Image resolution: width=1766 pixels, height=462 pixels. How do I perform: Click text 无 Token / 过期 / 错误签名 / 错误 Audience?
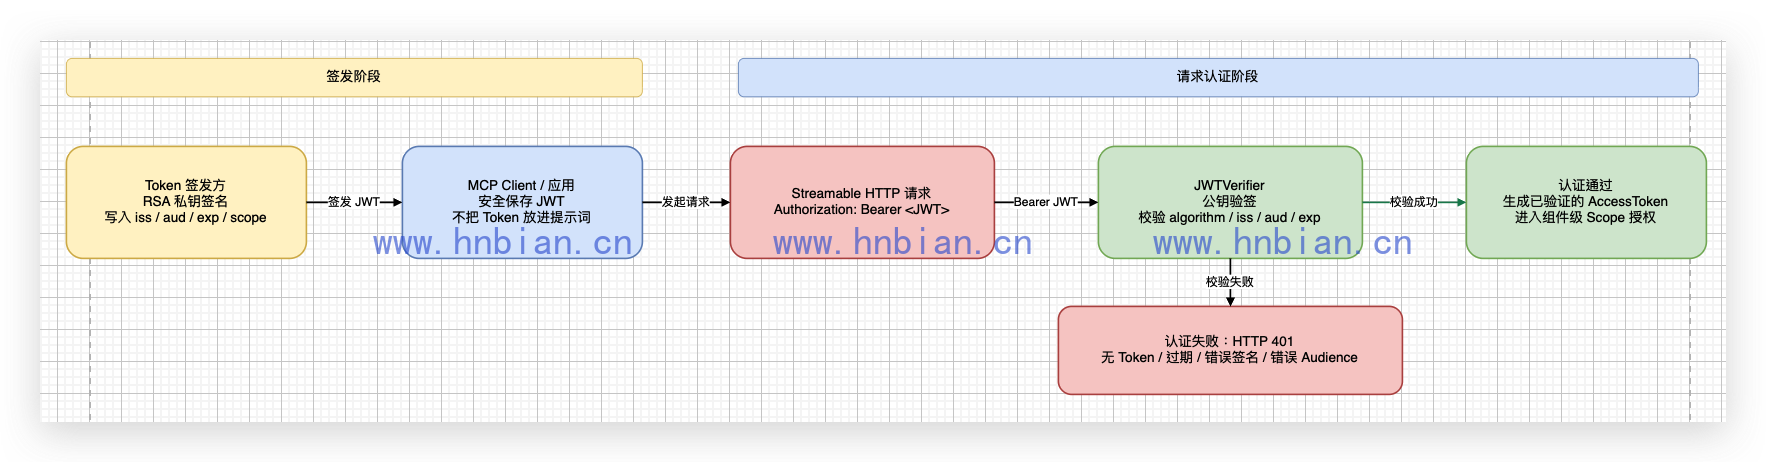click(x=1230, y=358)
